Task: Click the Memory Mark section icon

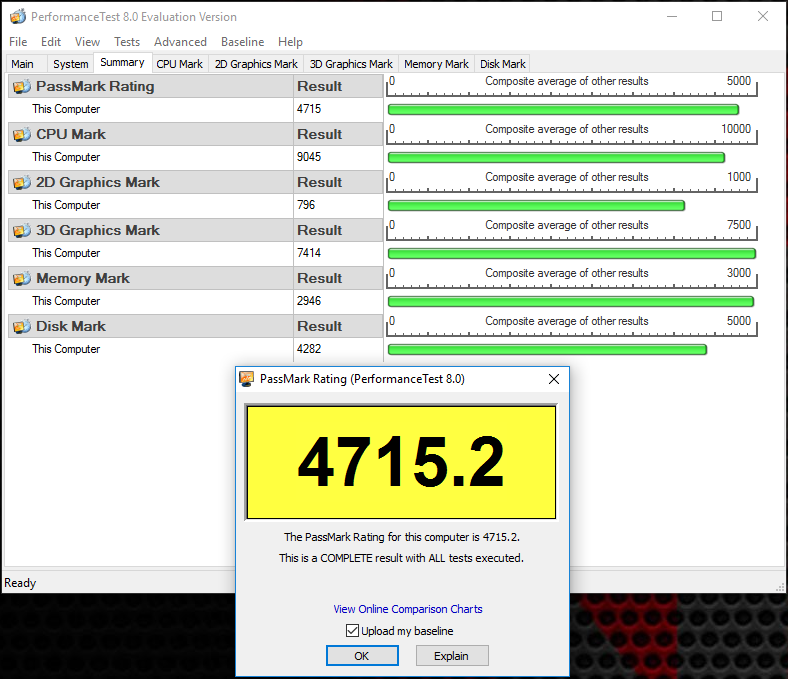Action: (22, 278)
